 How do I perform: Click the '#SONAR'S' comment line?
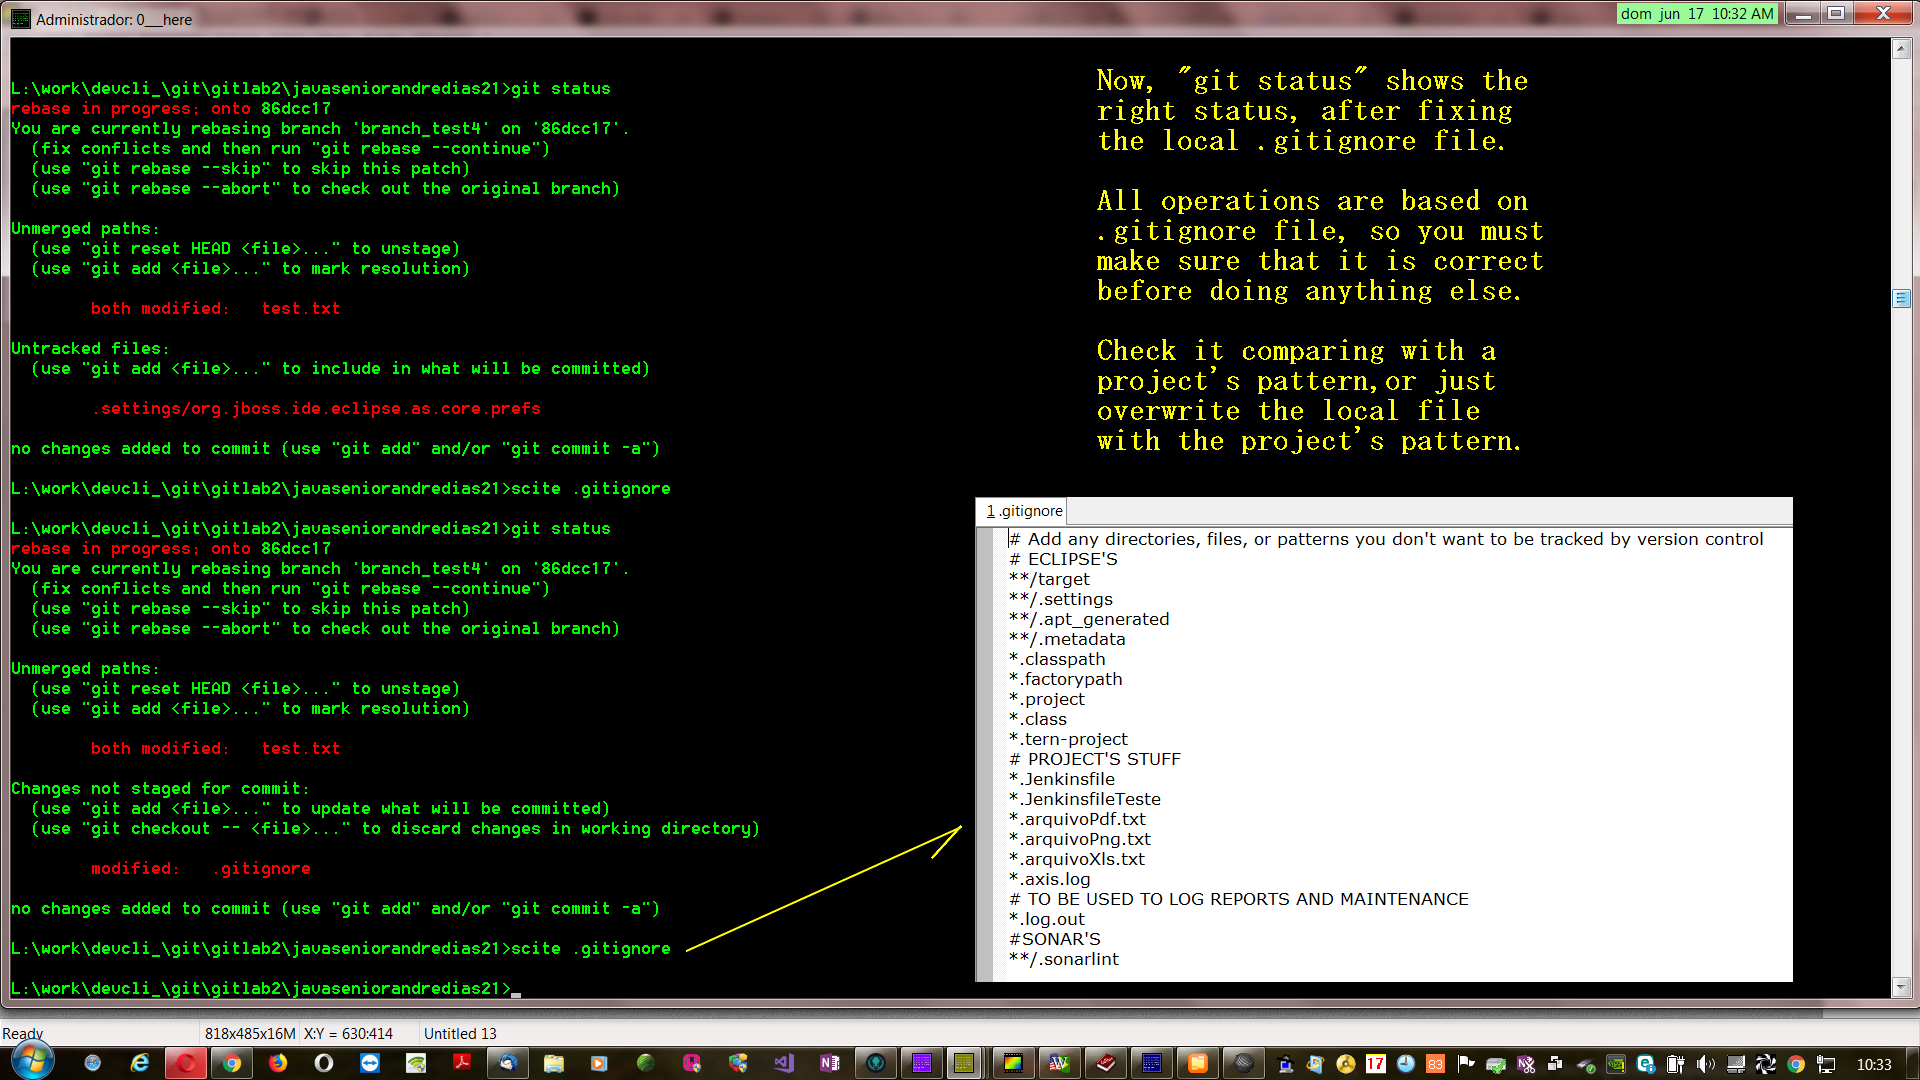coord(1055,939)
